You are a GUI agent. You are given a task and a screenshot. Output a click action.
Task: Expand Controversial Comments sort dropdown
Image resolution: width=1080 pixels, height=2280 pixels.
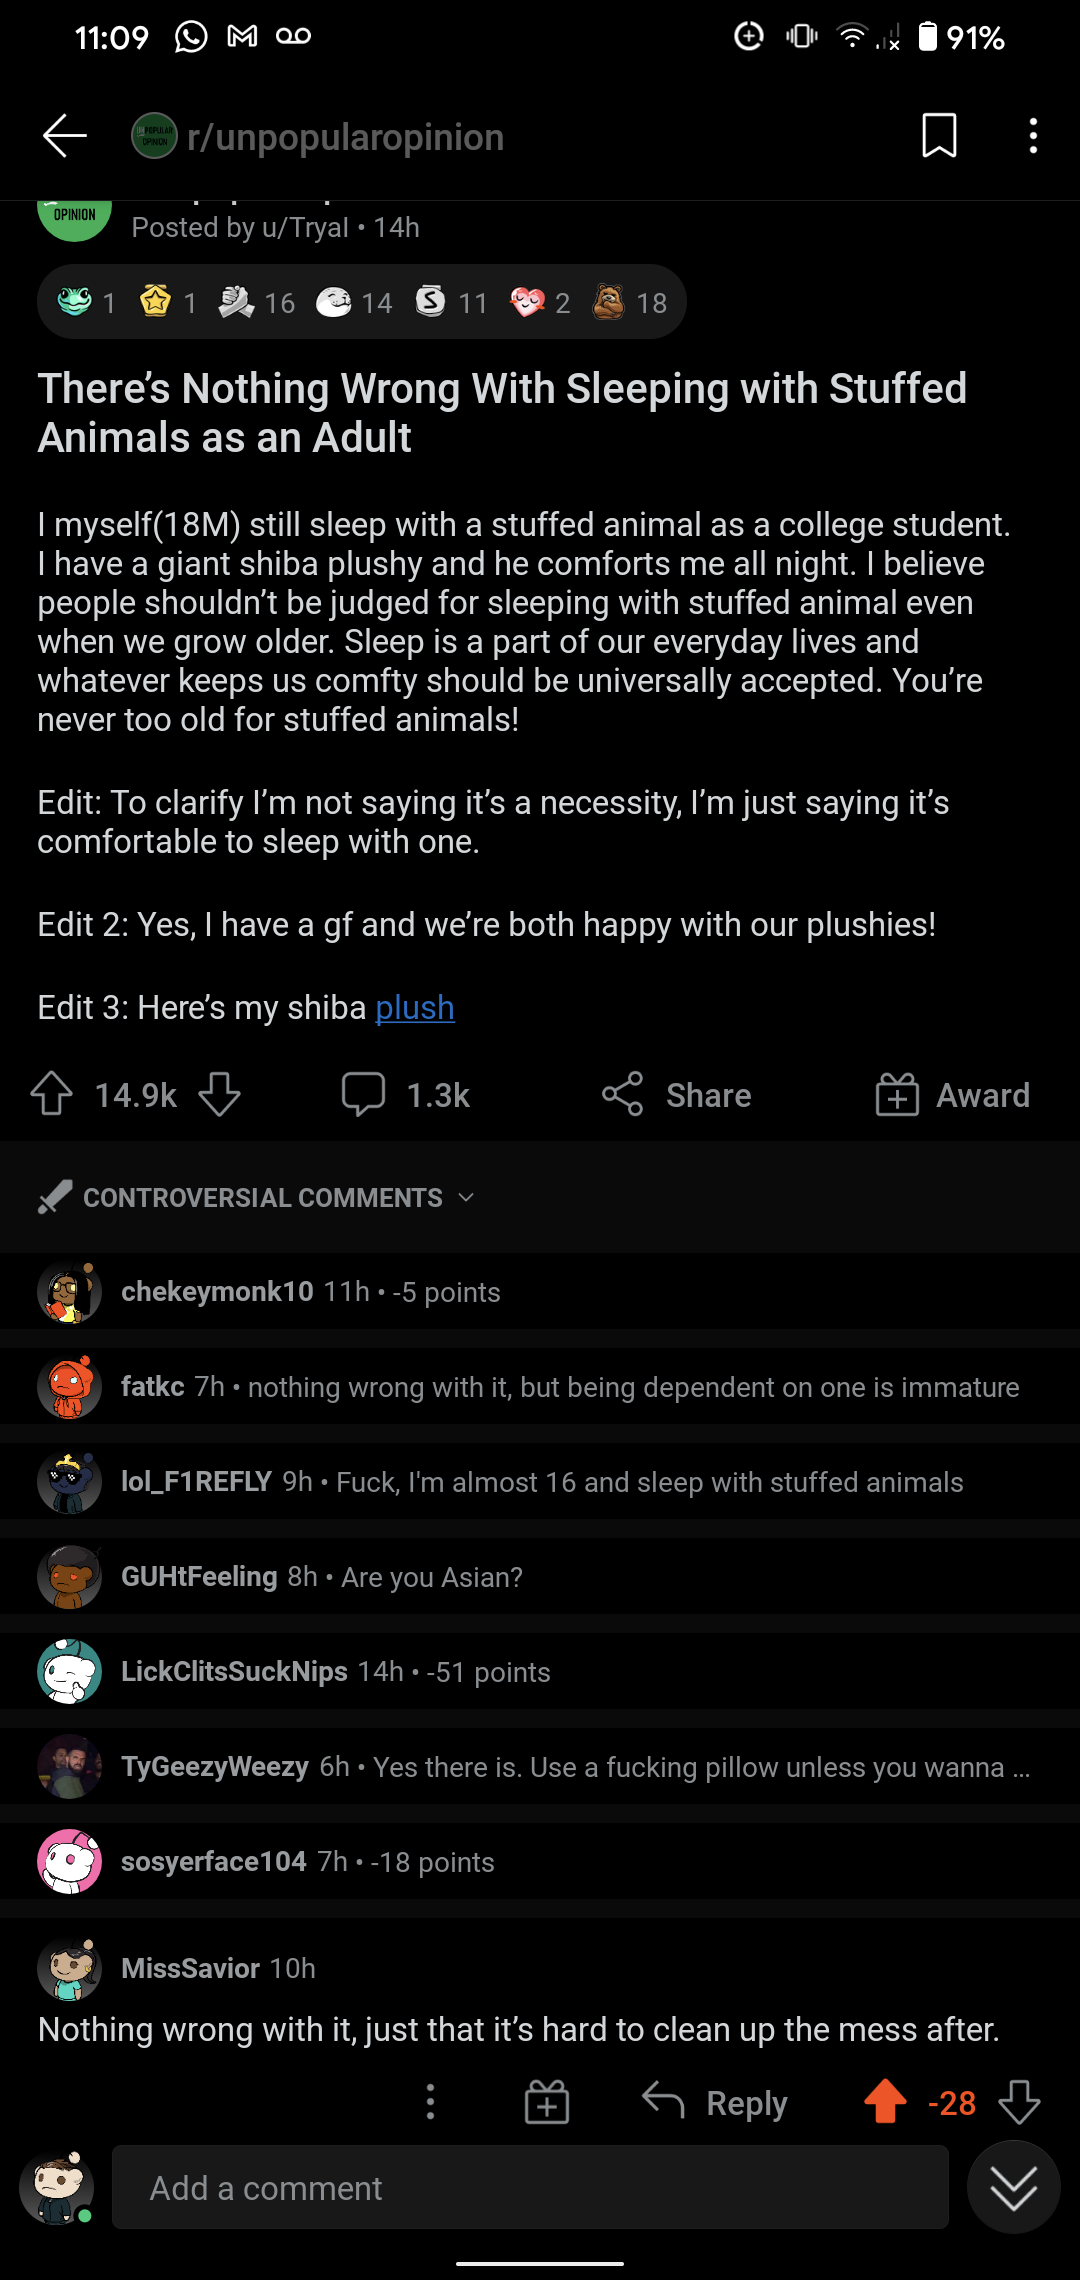(x=260, y=1197)
